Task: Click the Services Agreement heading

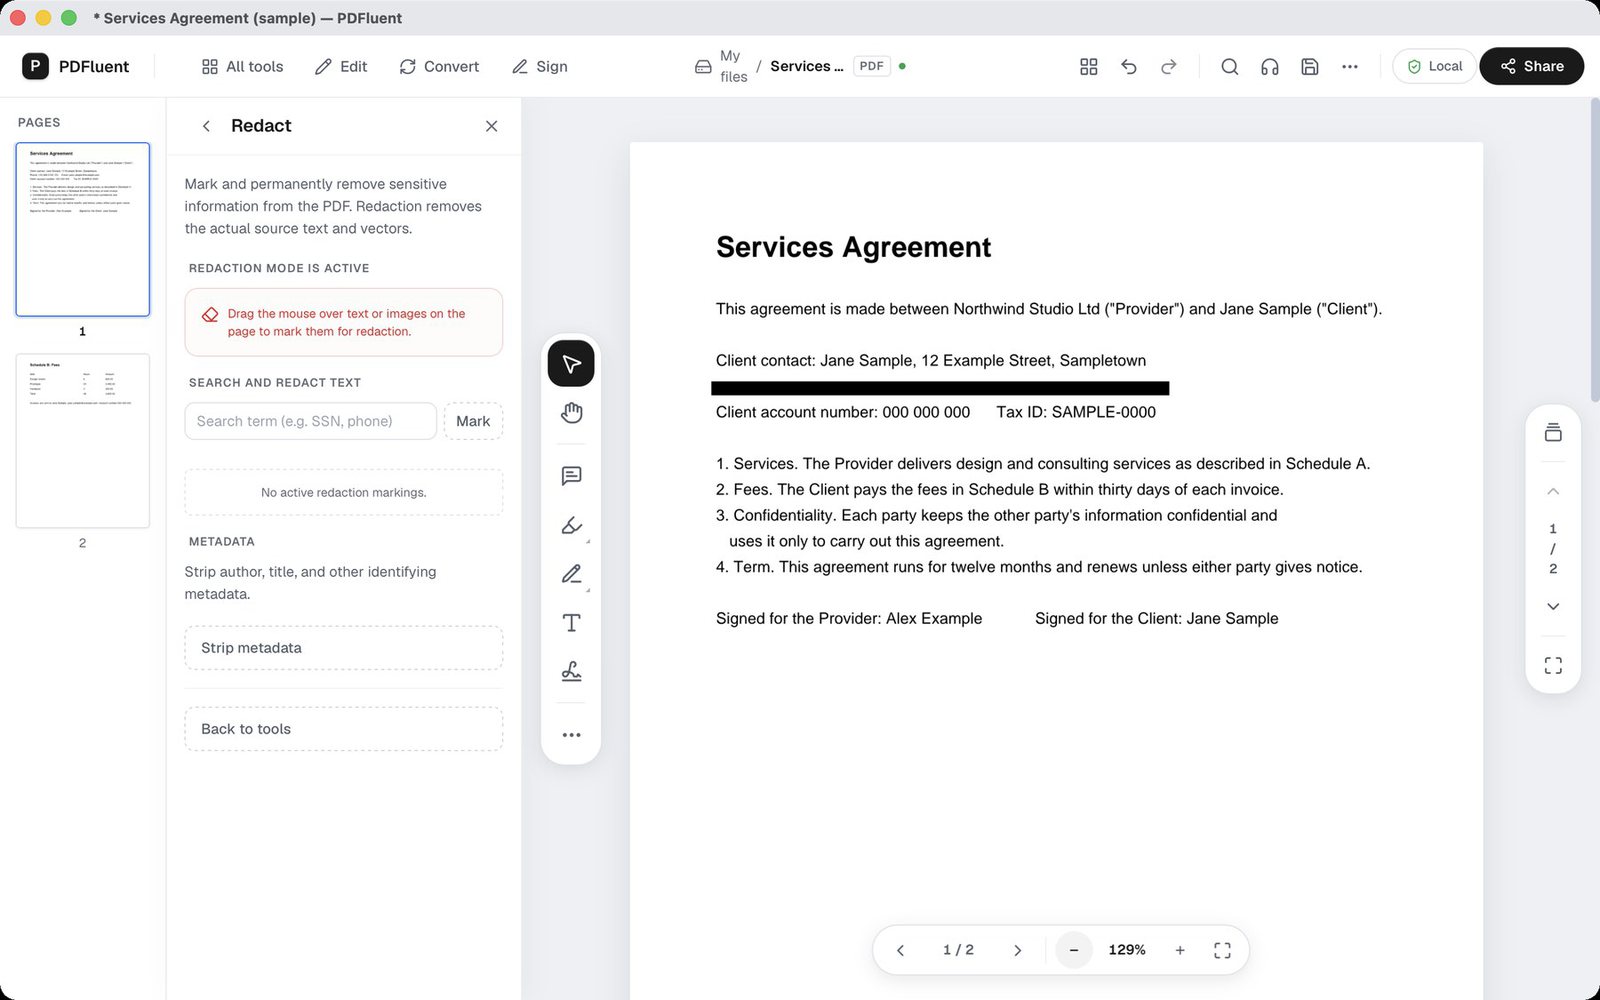Action: click(x=853, y=247)
